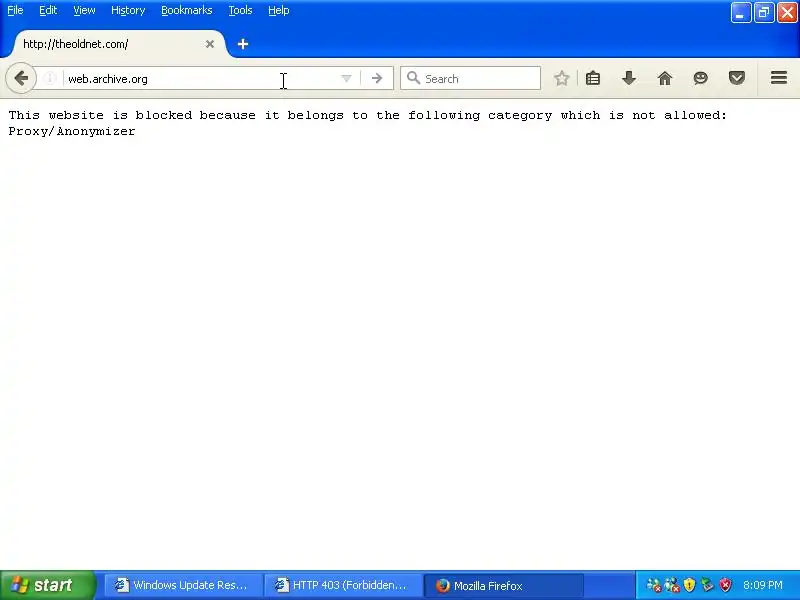
Task: Click the Proxy/Anonymizer text
Action: coord(72,131)
